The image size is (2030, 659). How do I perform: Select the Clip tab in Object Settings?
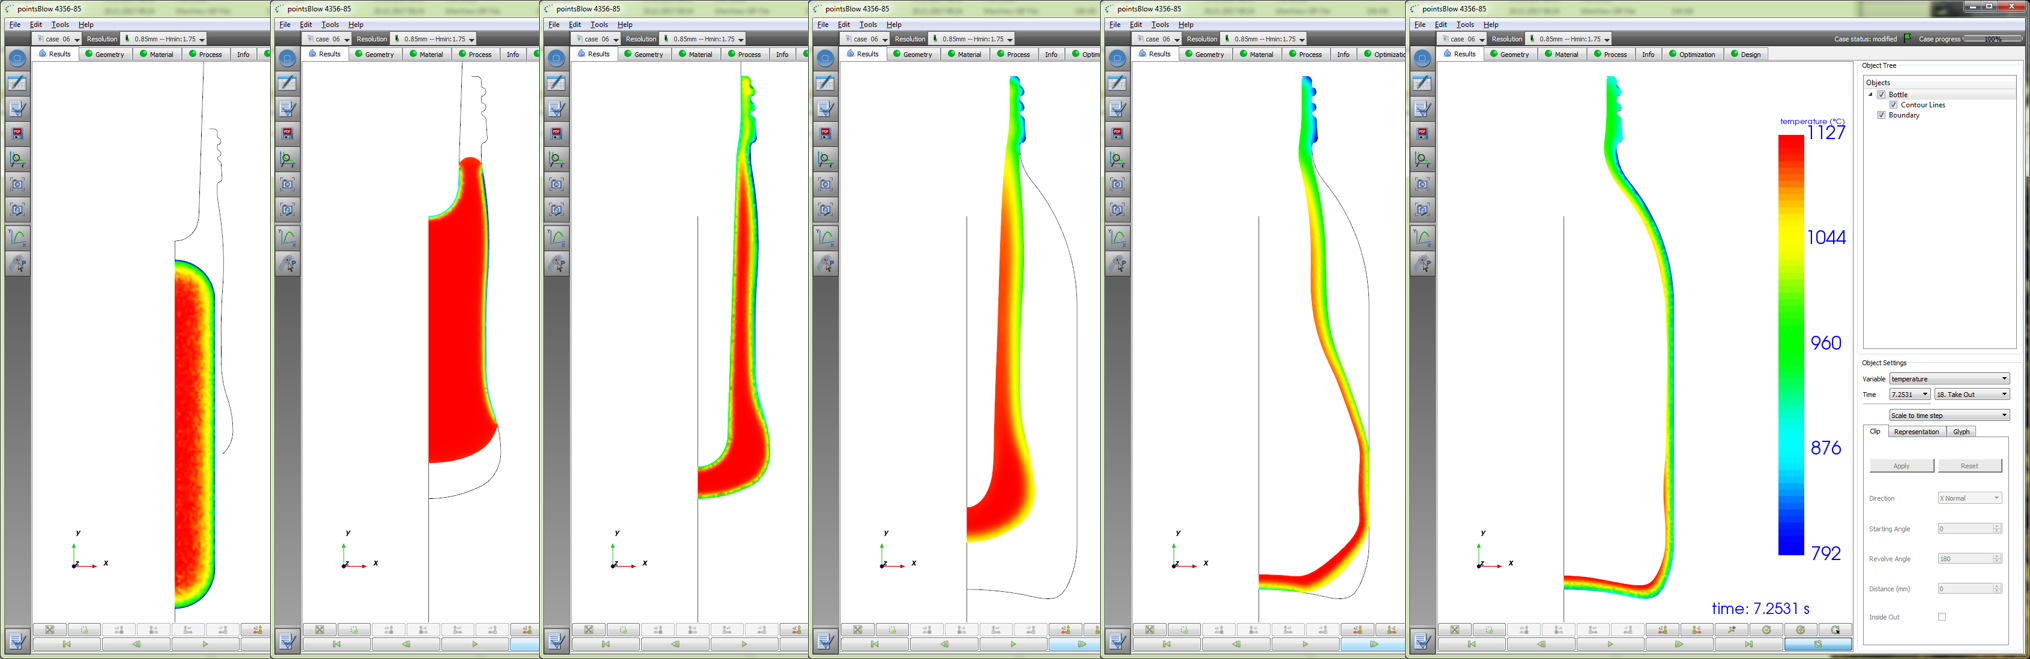tap(1875, 432)
